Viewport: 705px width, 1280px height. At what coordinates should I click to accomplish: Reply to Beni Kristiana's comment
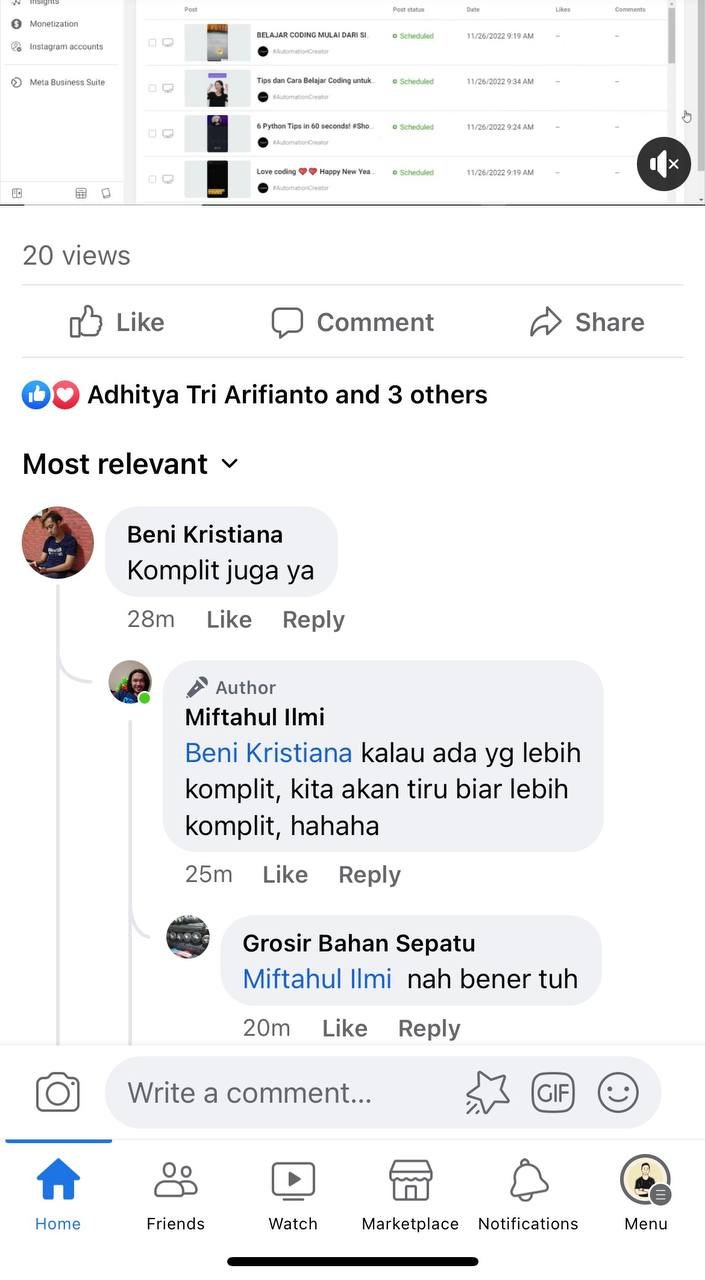tap(313, 620)
